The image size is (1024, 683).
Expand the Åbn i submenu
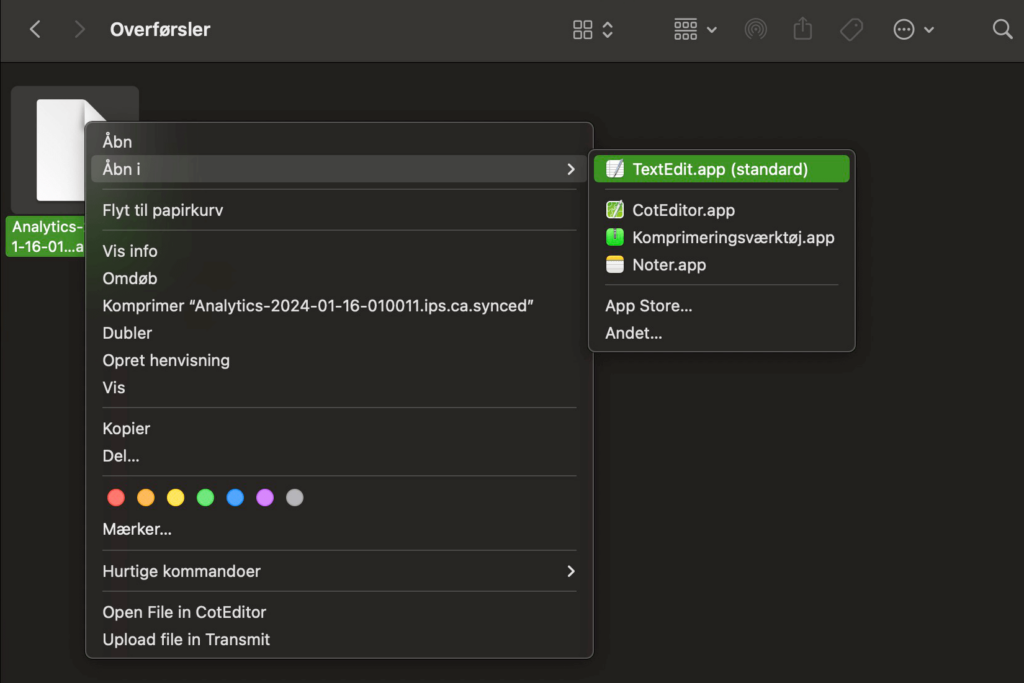point(339,169)
